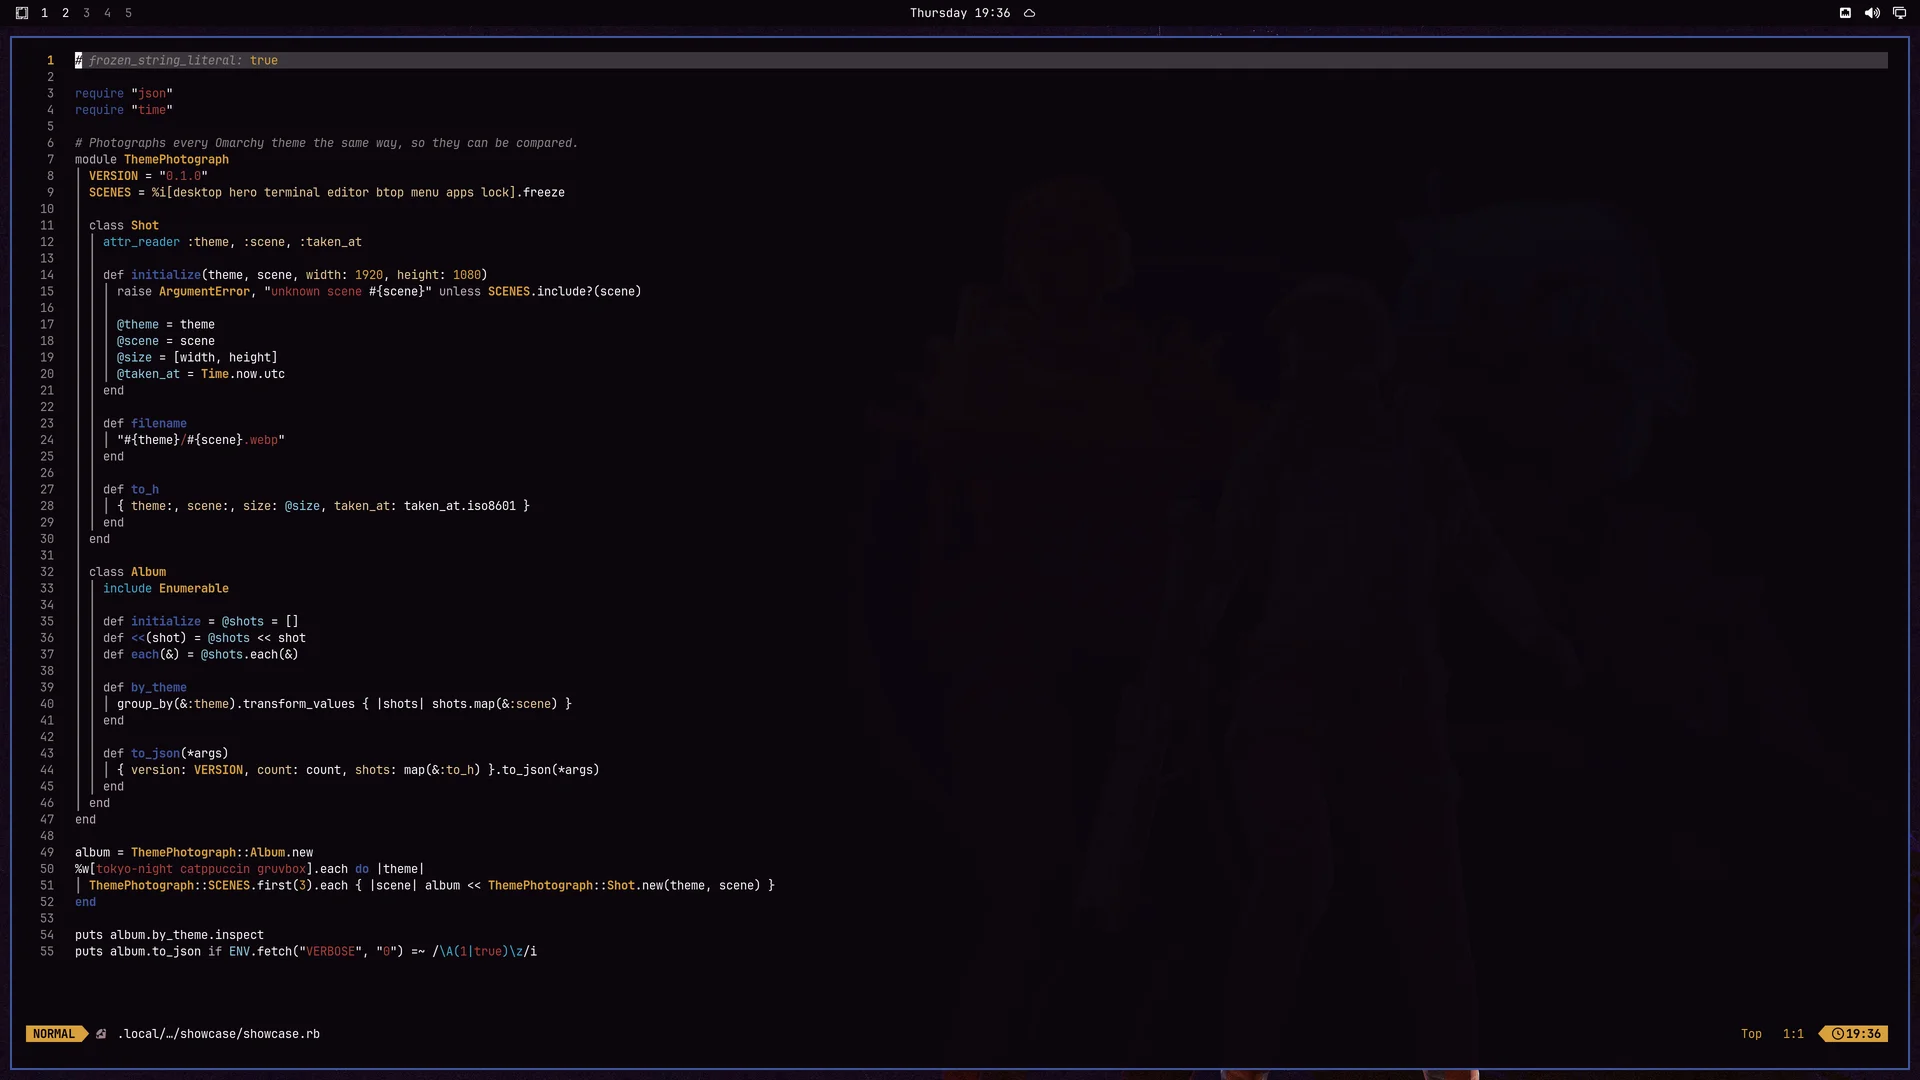This screenshot has width=1920, height=1080.
Task: Place cursor on line number 32 in gutter
Action: tap(47, 572)
